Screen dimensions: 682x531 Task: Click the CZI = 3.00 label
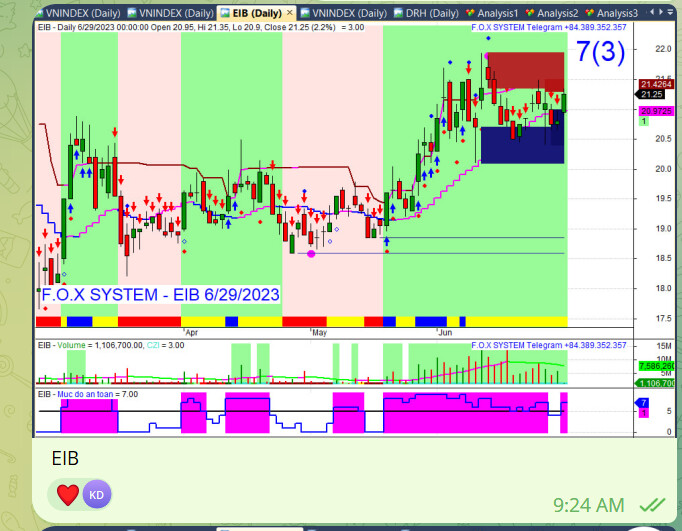click(165, 345)
